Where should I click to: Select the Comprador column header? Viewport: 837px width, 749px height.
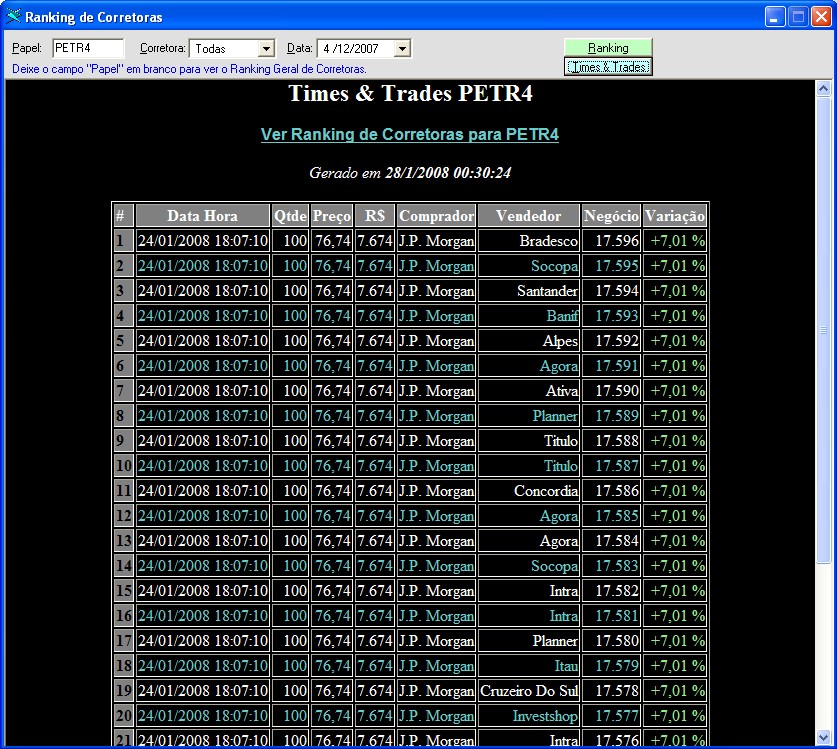436,215
